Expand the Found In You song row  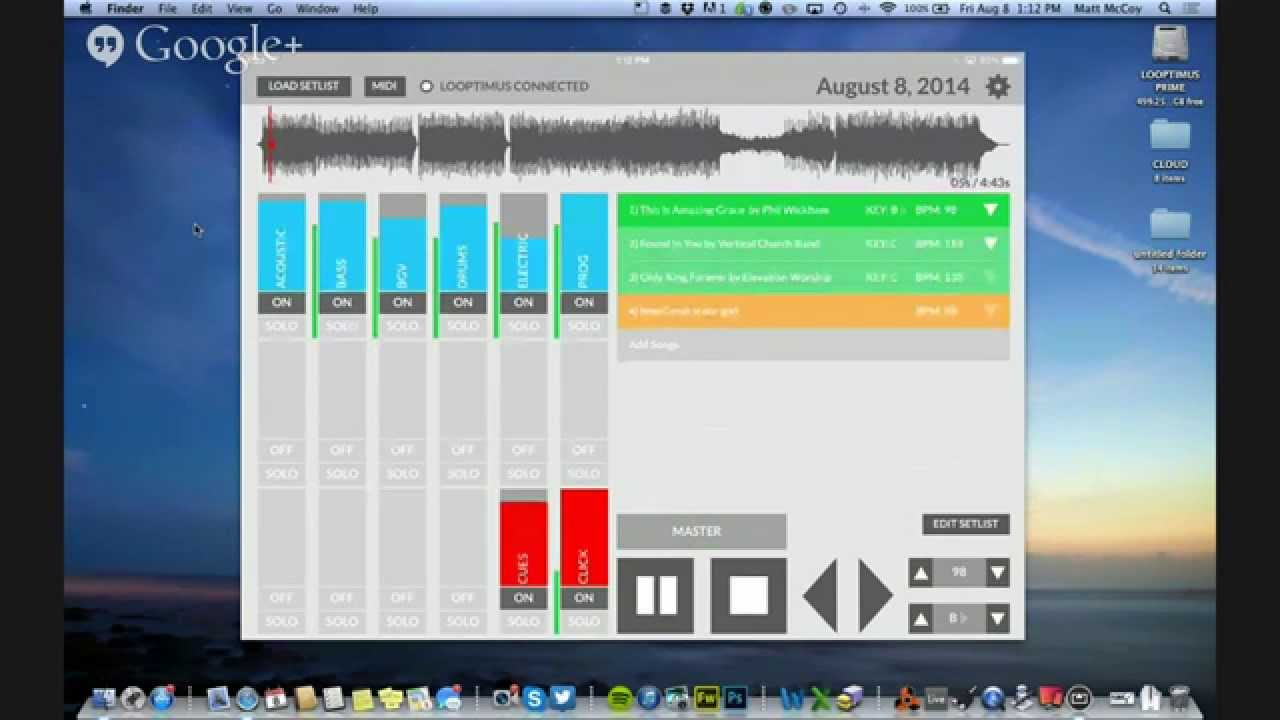991,243
